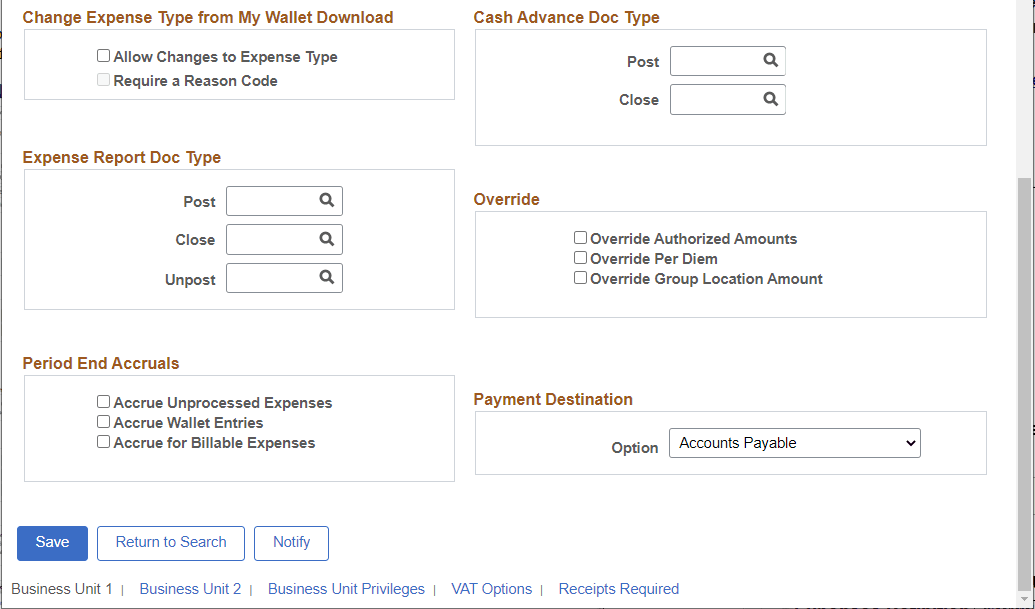
Task: Open the Post lookup in Expense Report Doc Type
Action: point(326,201)
